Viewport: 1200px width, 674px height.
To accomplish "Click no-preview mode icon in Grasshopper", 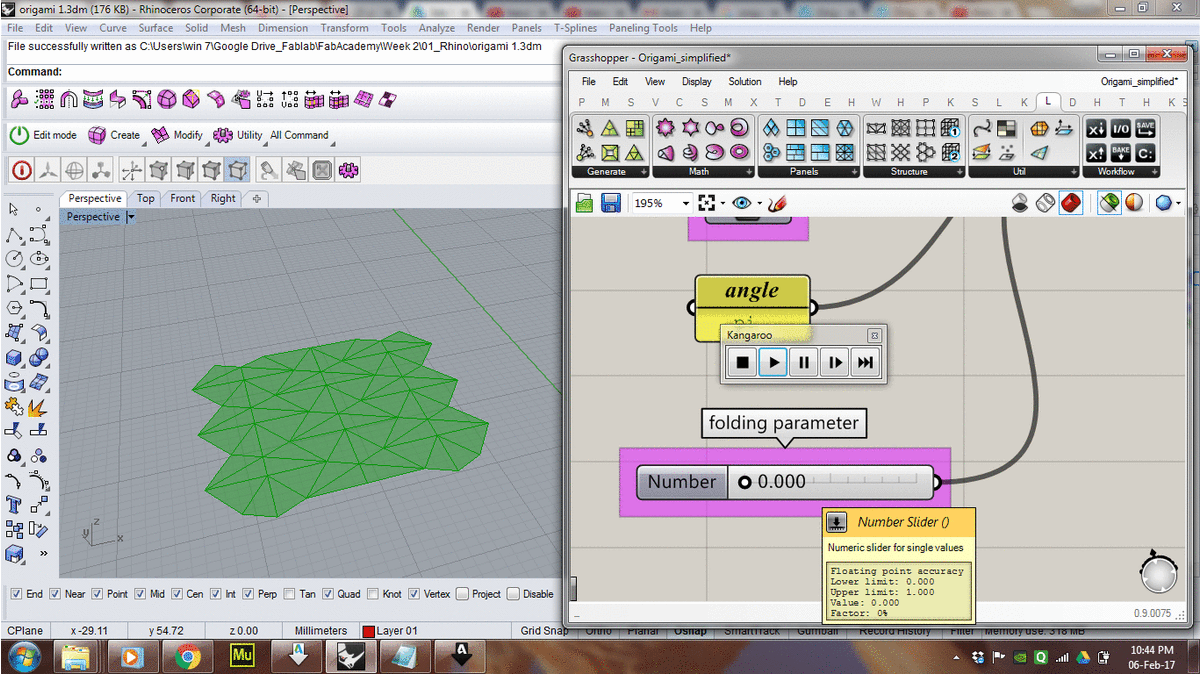I will pyautogui.click(x=1020, y=203).
